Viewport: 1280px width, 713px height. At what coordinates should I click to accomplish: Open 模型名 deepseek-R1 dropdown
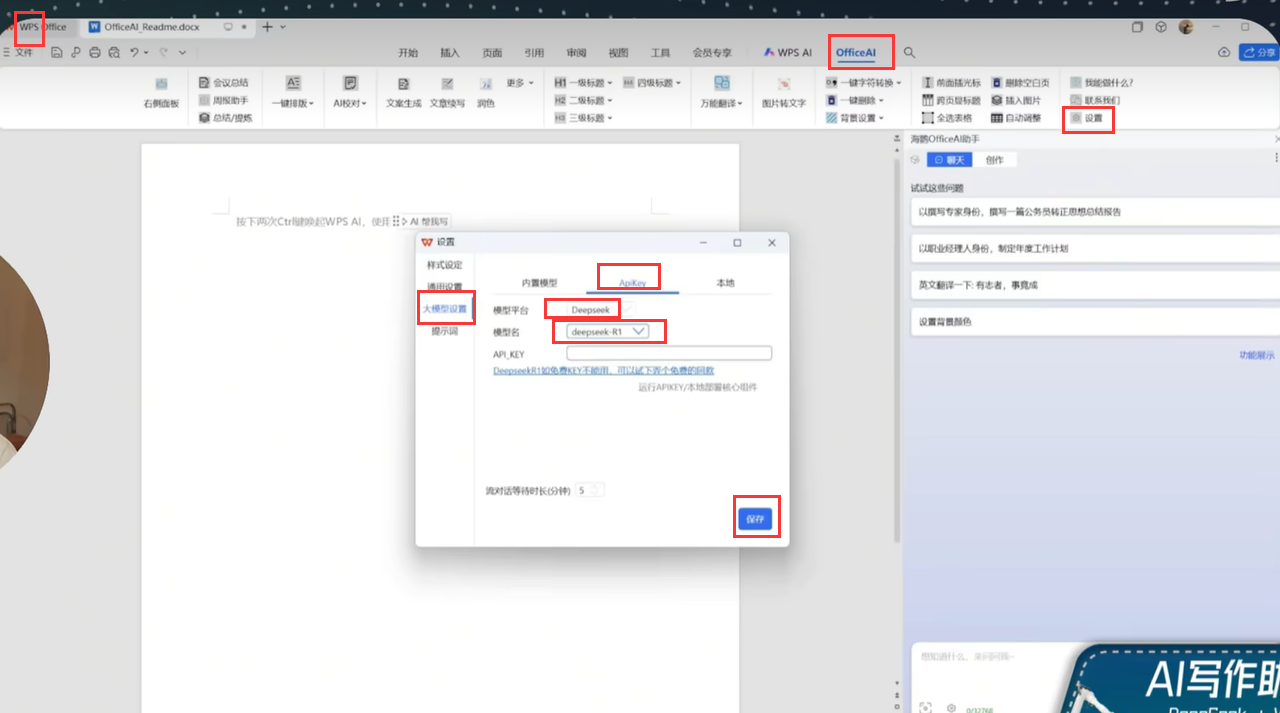pos(609,331)
